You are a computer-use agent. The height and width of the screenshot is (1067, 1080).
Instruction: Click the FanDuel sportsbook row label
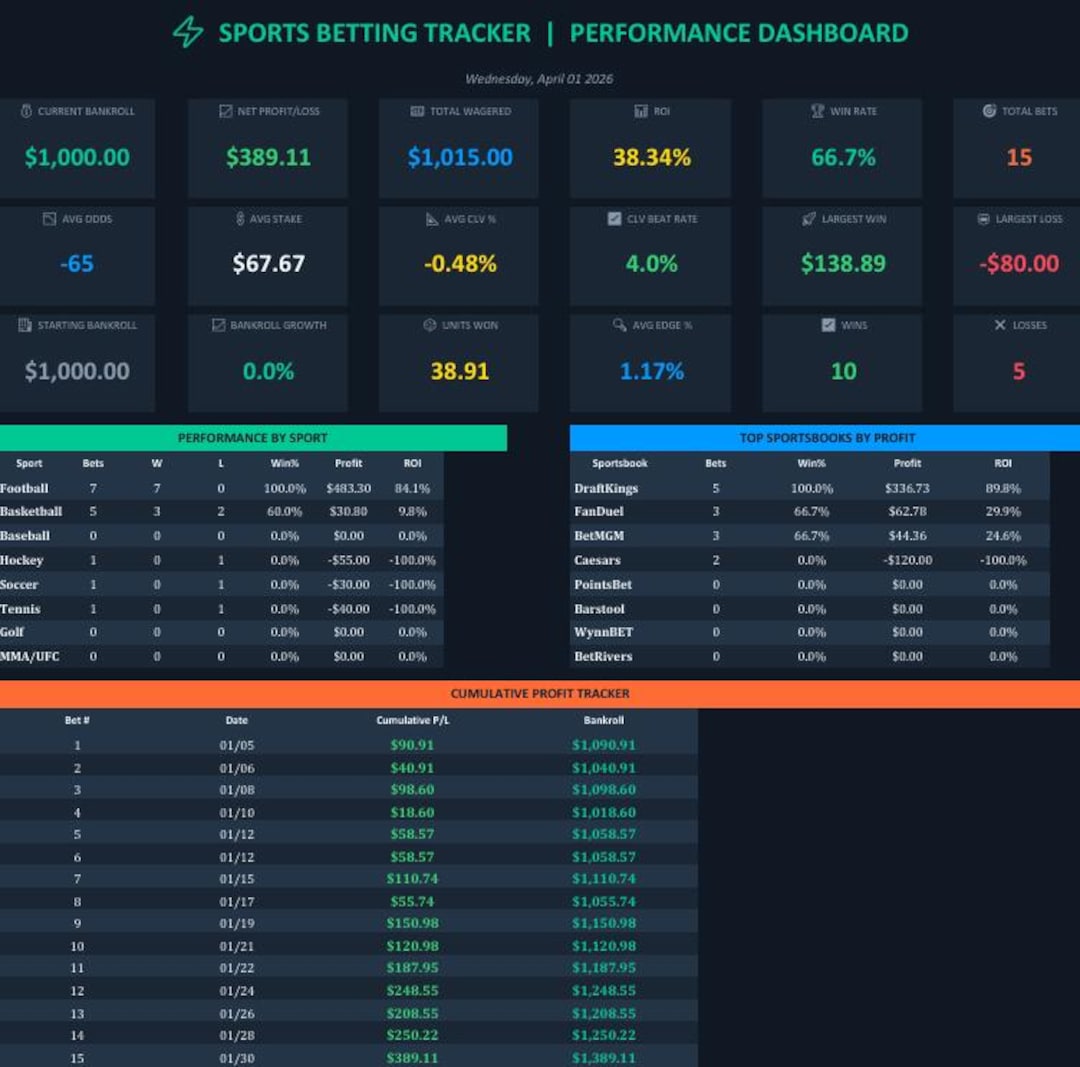tap(599, 512)
